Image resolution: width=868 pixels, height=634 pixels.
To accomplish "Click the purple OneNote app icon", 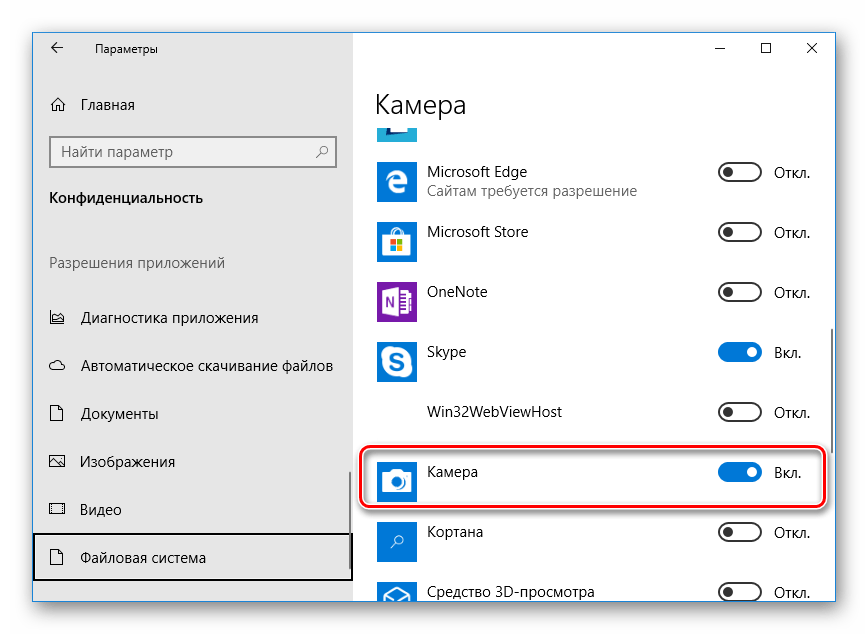I will coord(397,302).
